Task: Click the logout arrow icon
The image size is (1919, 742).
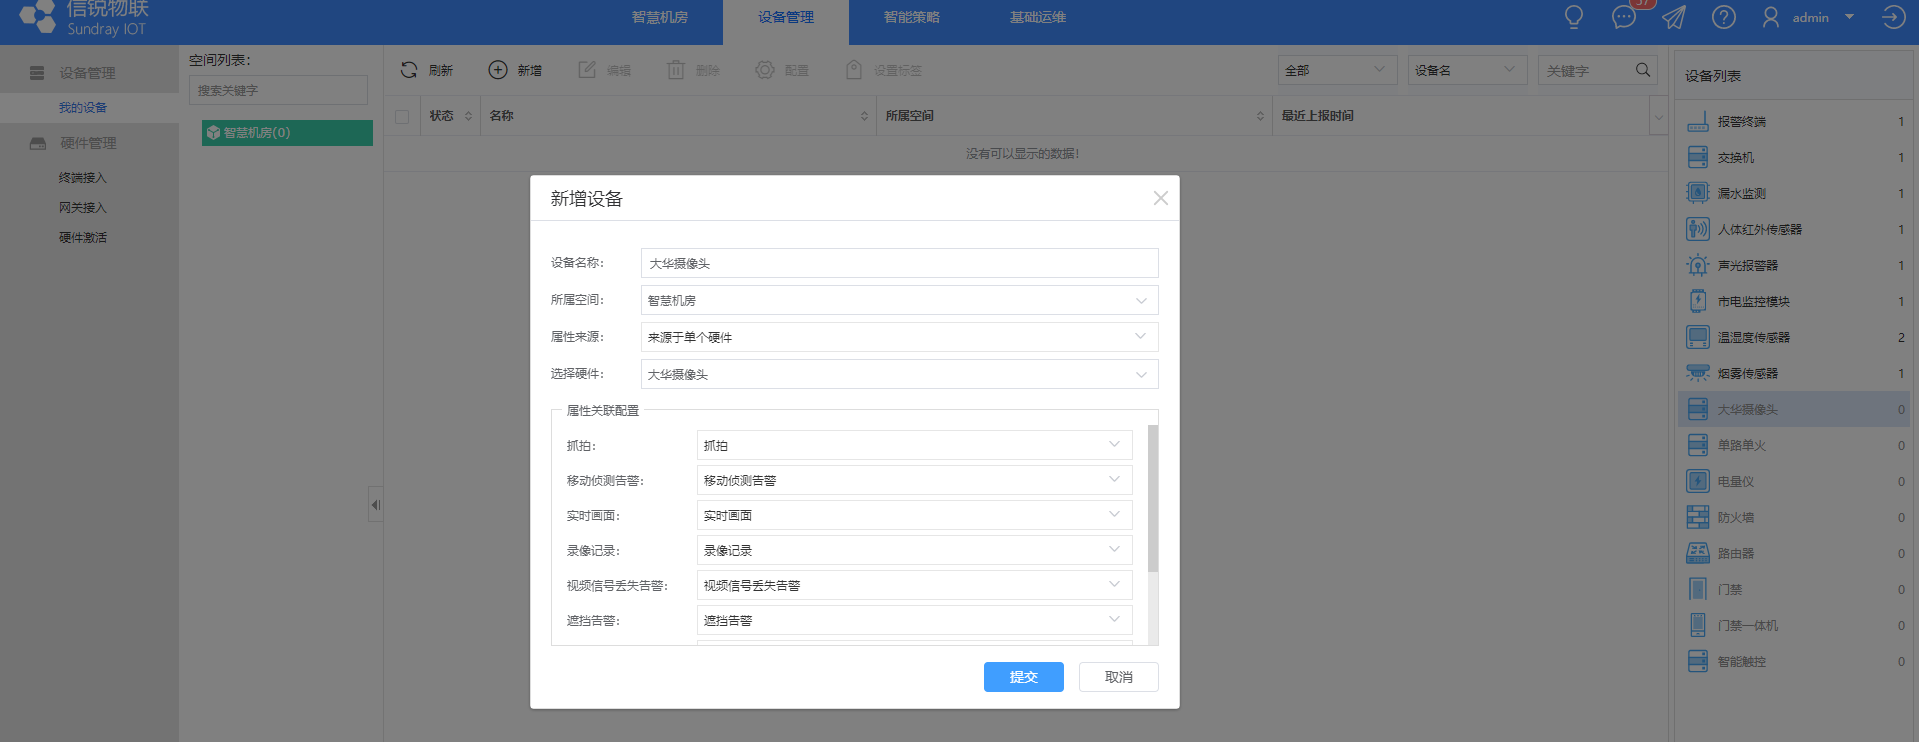Action: [1894, 17]
